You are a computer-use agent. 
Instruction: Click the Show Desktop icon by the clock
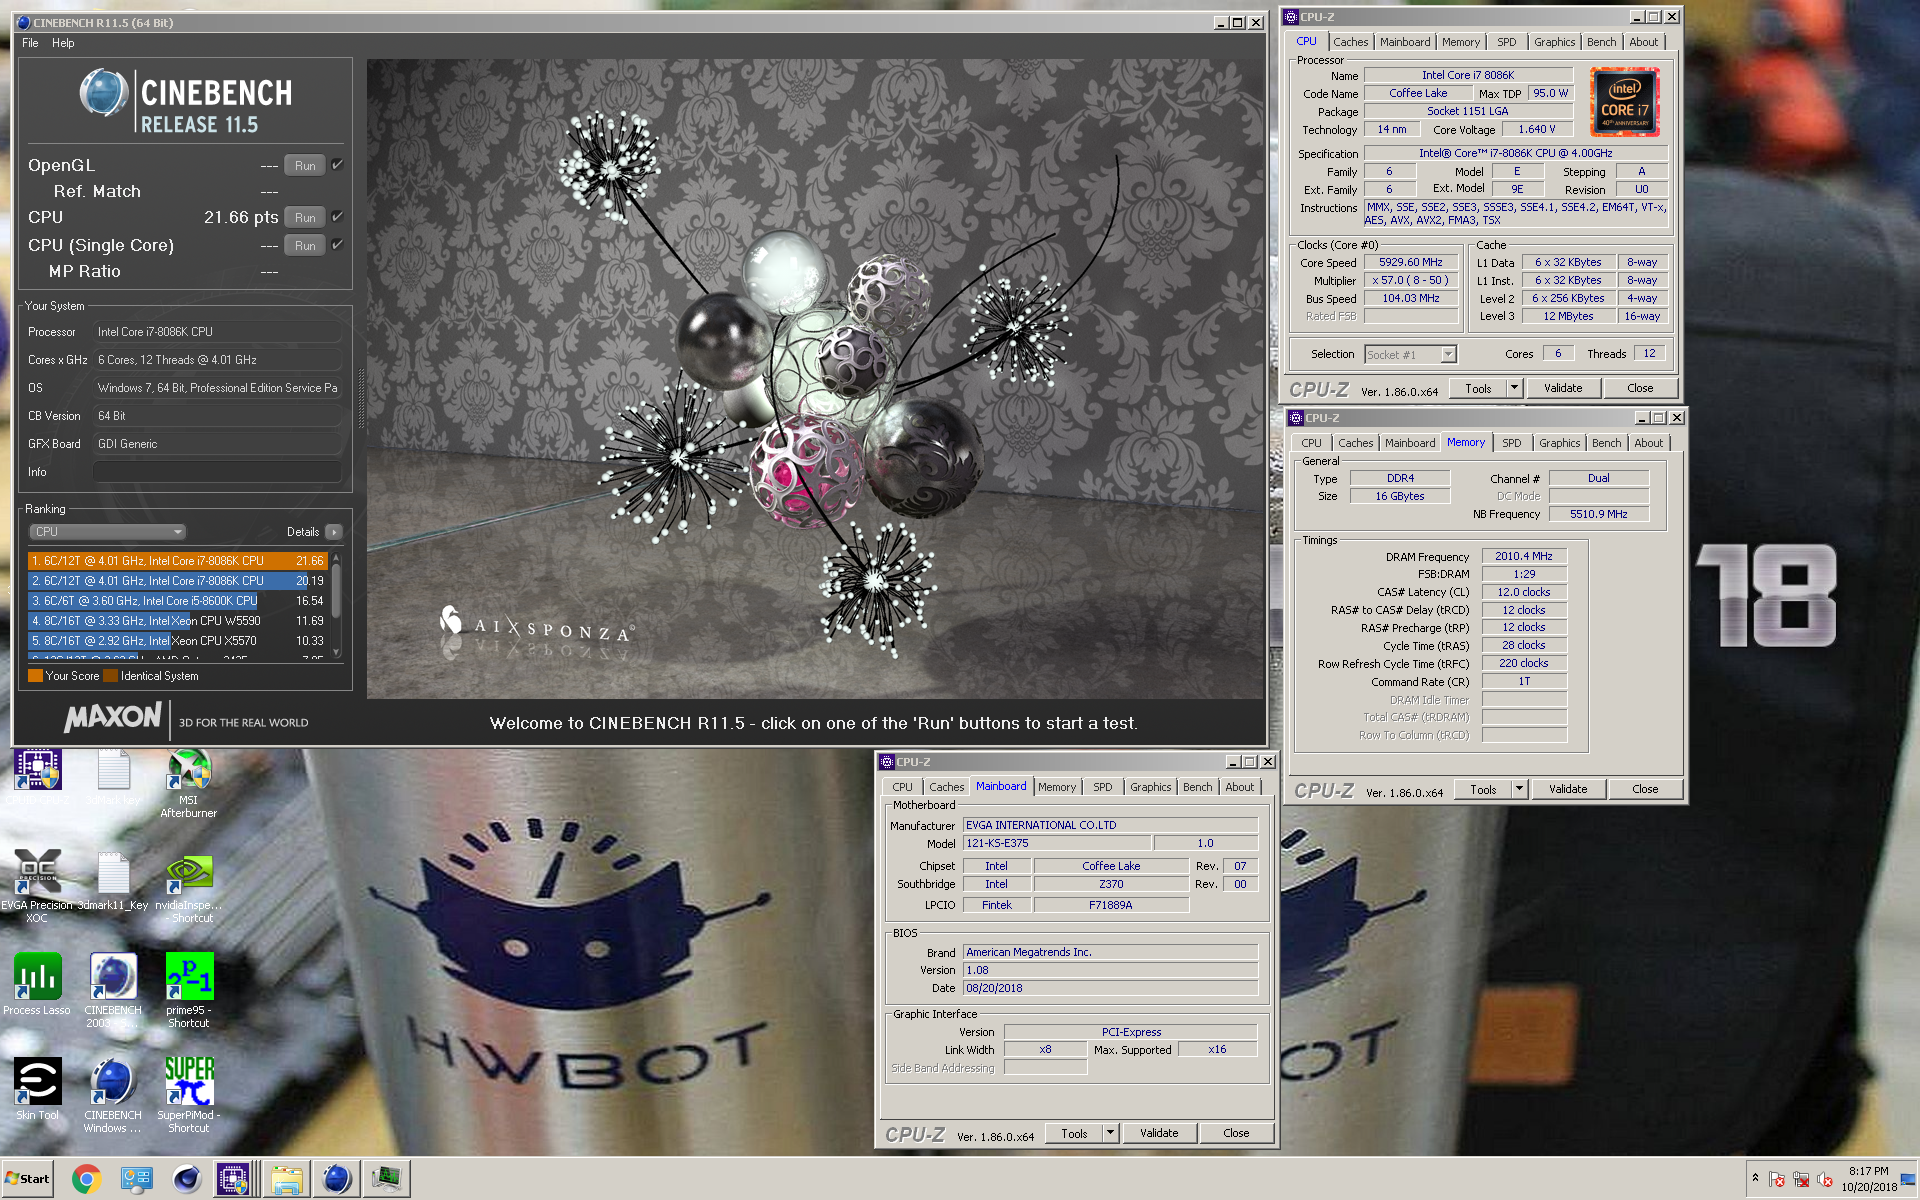(x=1909, y=1179)
